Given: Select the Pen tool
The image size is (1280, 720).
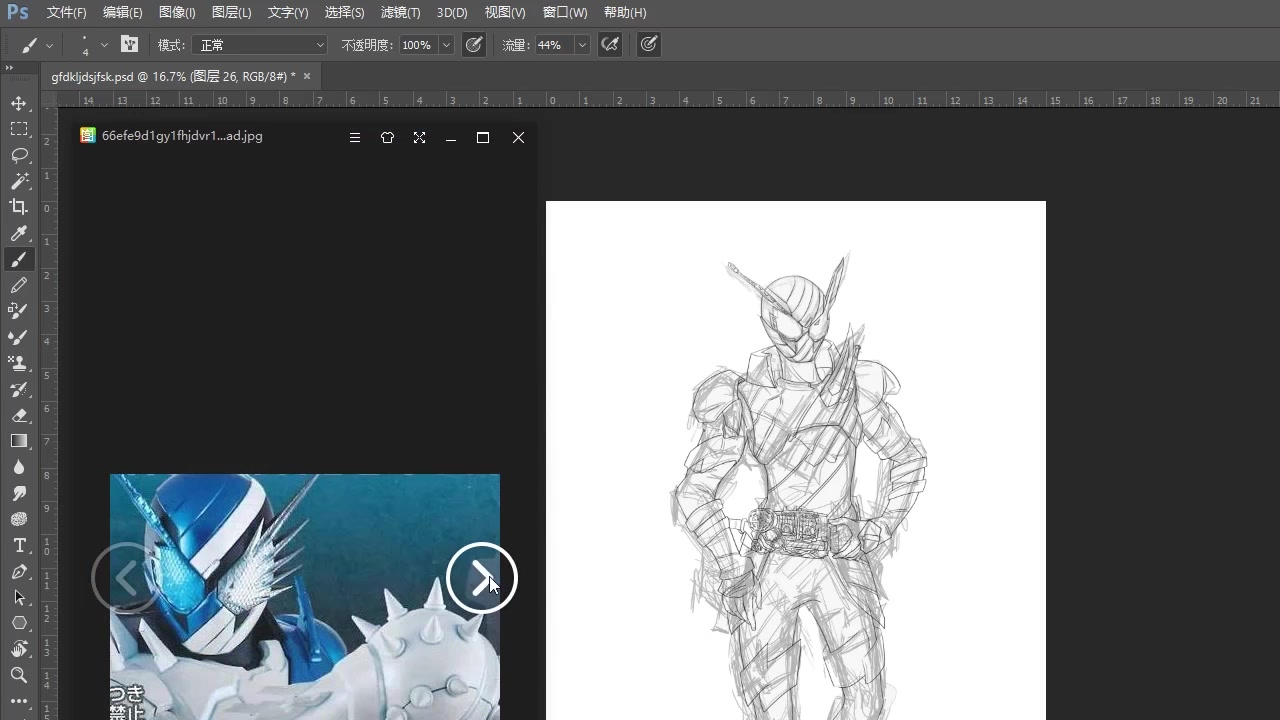Looking at the screenshot, I should point(19,571).
